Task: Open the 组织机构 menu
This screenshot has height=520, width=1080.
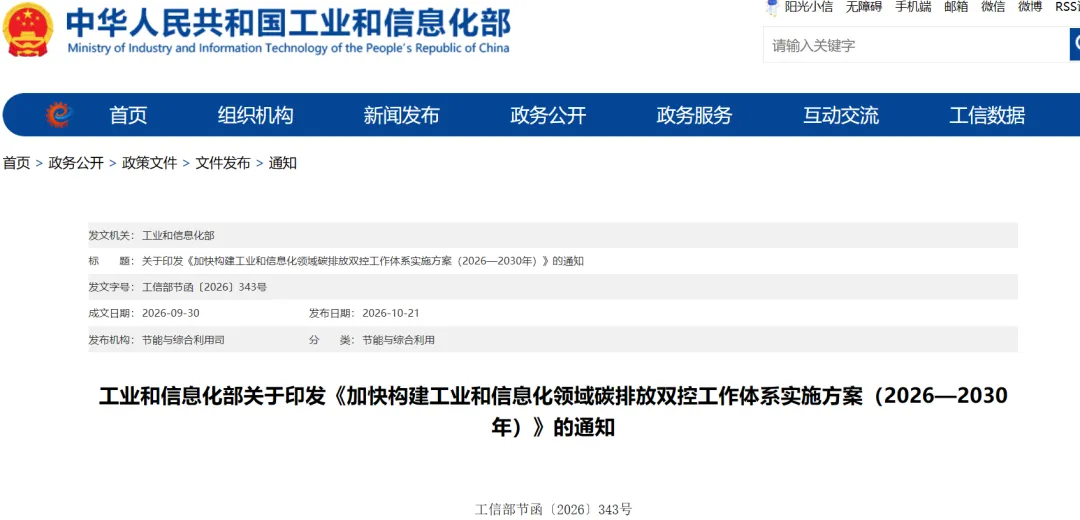Action: click(x=256, y=116)
